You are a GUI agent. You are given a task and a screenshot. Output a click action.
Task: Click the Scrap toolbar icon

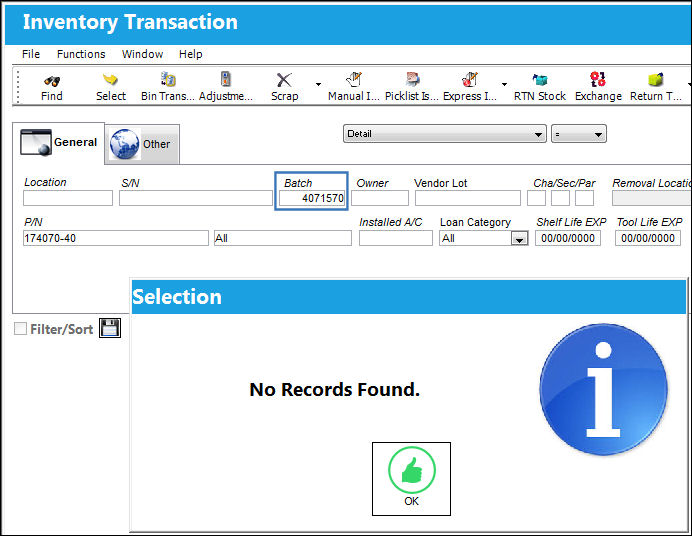click(284, 80)
